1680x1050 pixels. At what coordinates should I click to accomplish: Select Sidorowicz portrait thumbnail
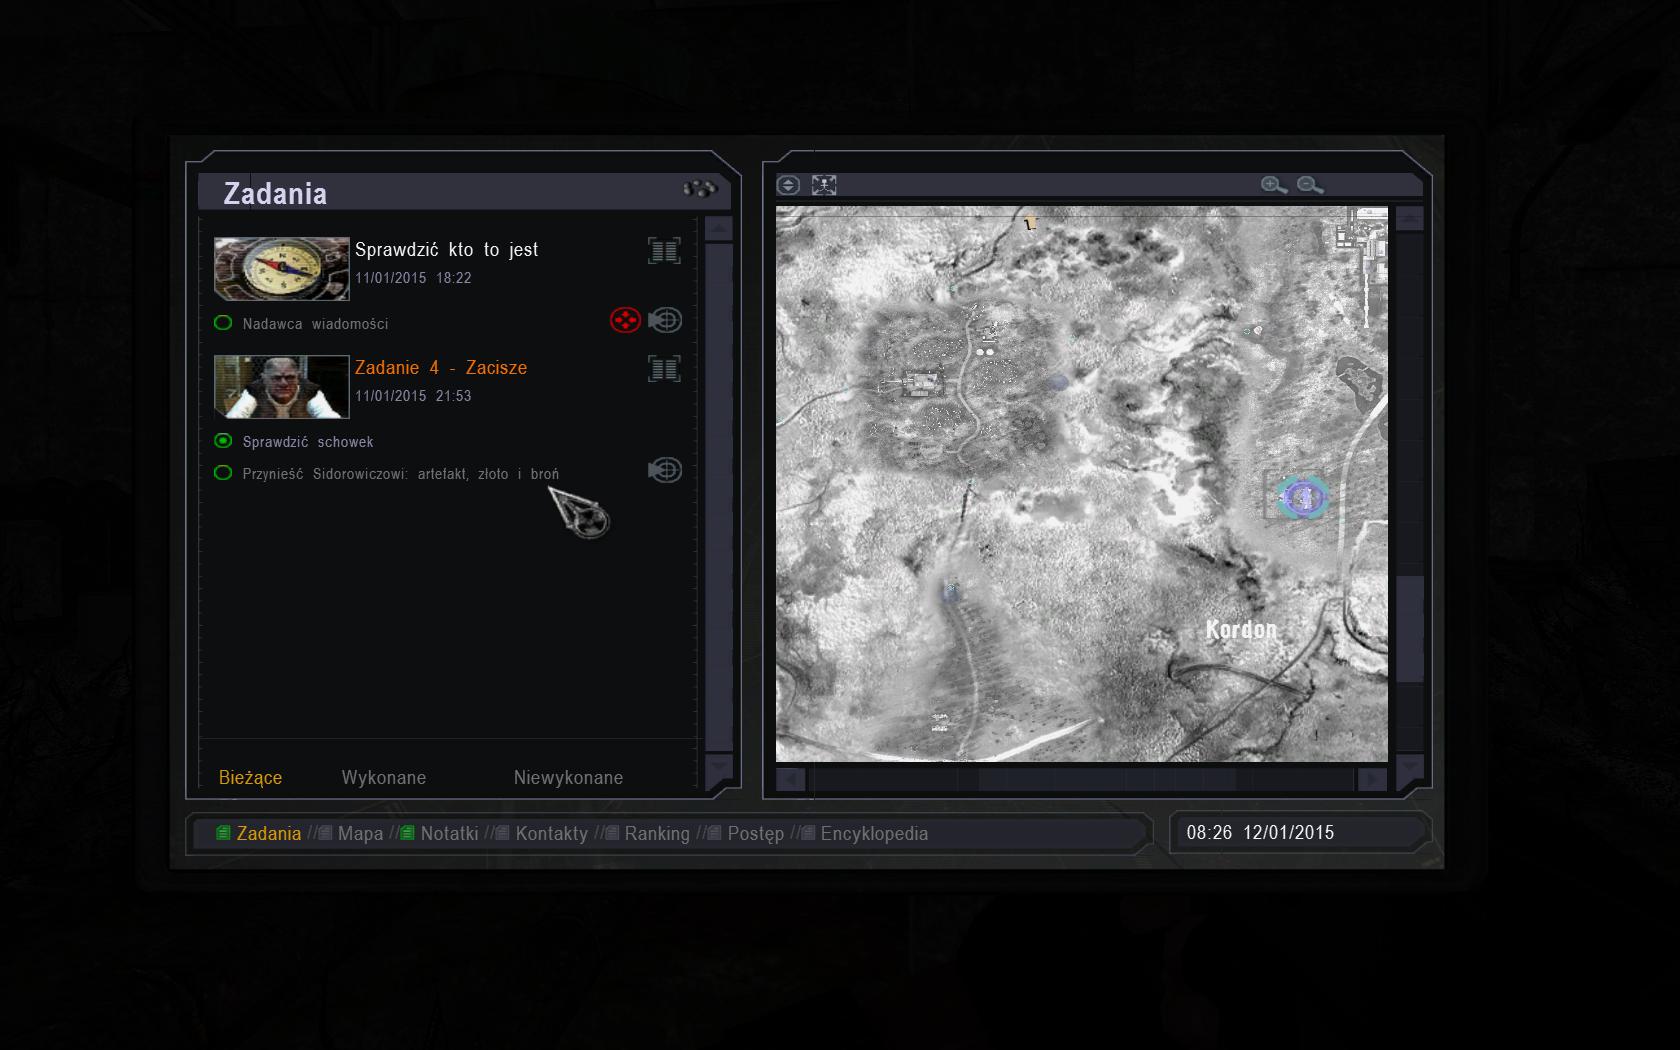[x=282, y=386]
